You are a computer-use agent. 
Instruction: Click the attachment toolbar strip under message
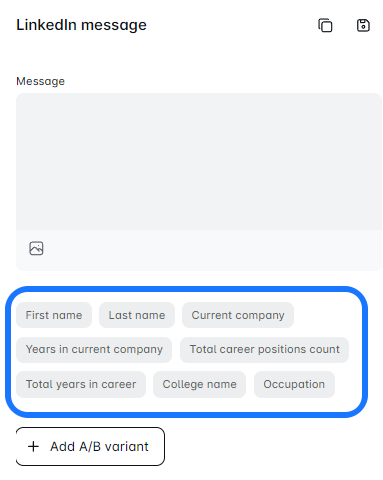click(199, 250)
